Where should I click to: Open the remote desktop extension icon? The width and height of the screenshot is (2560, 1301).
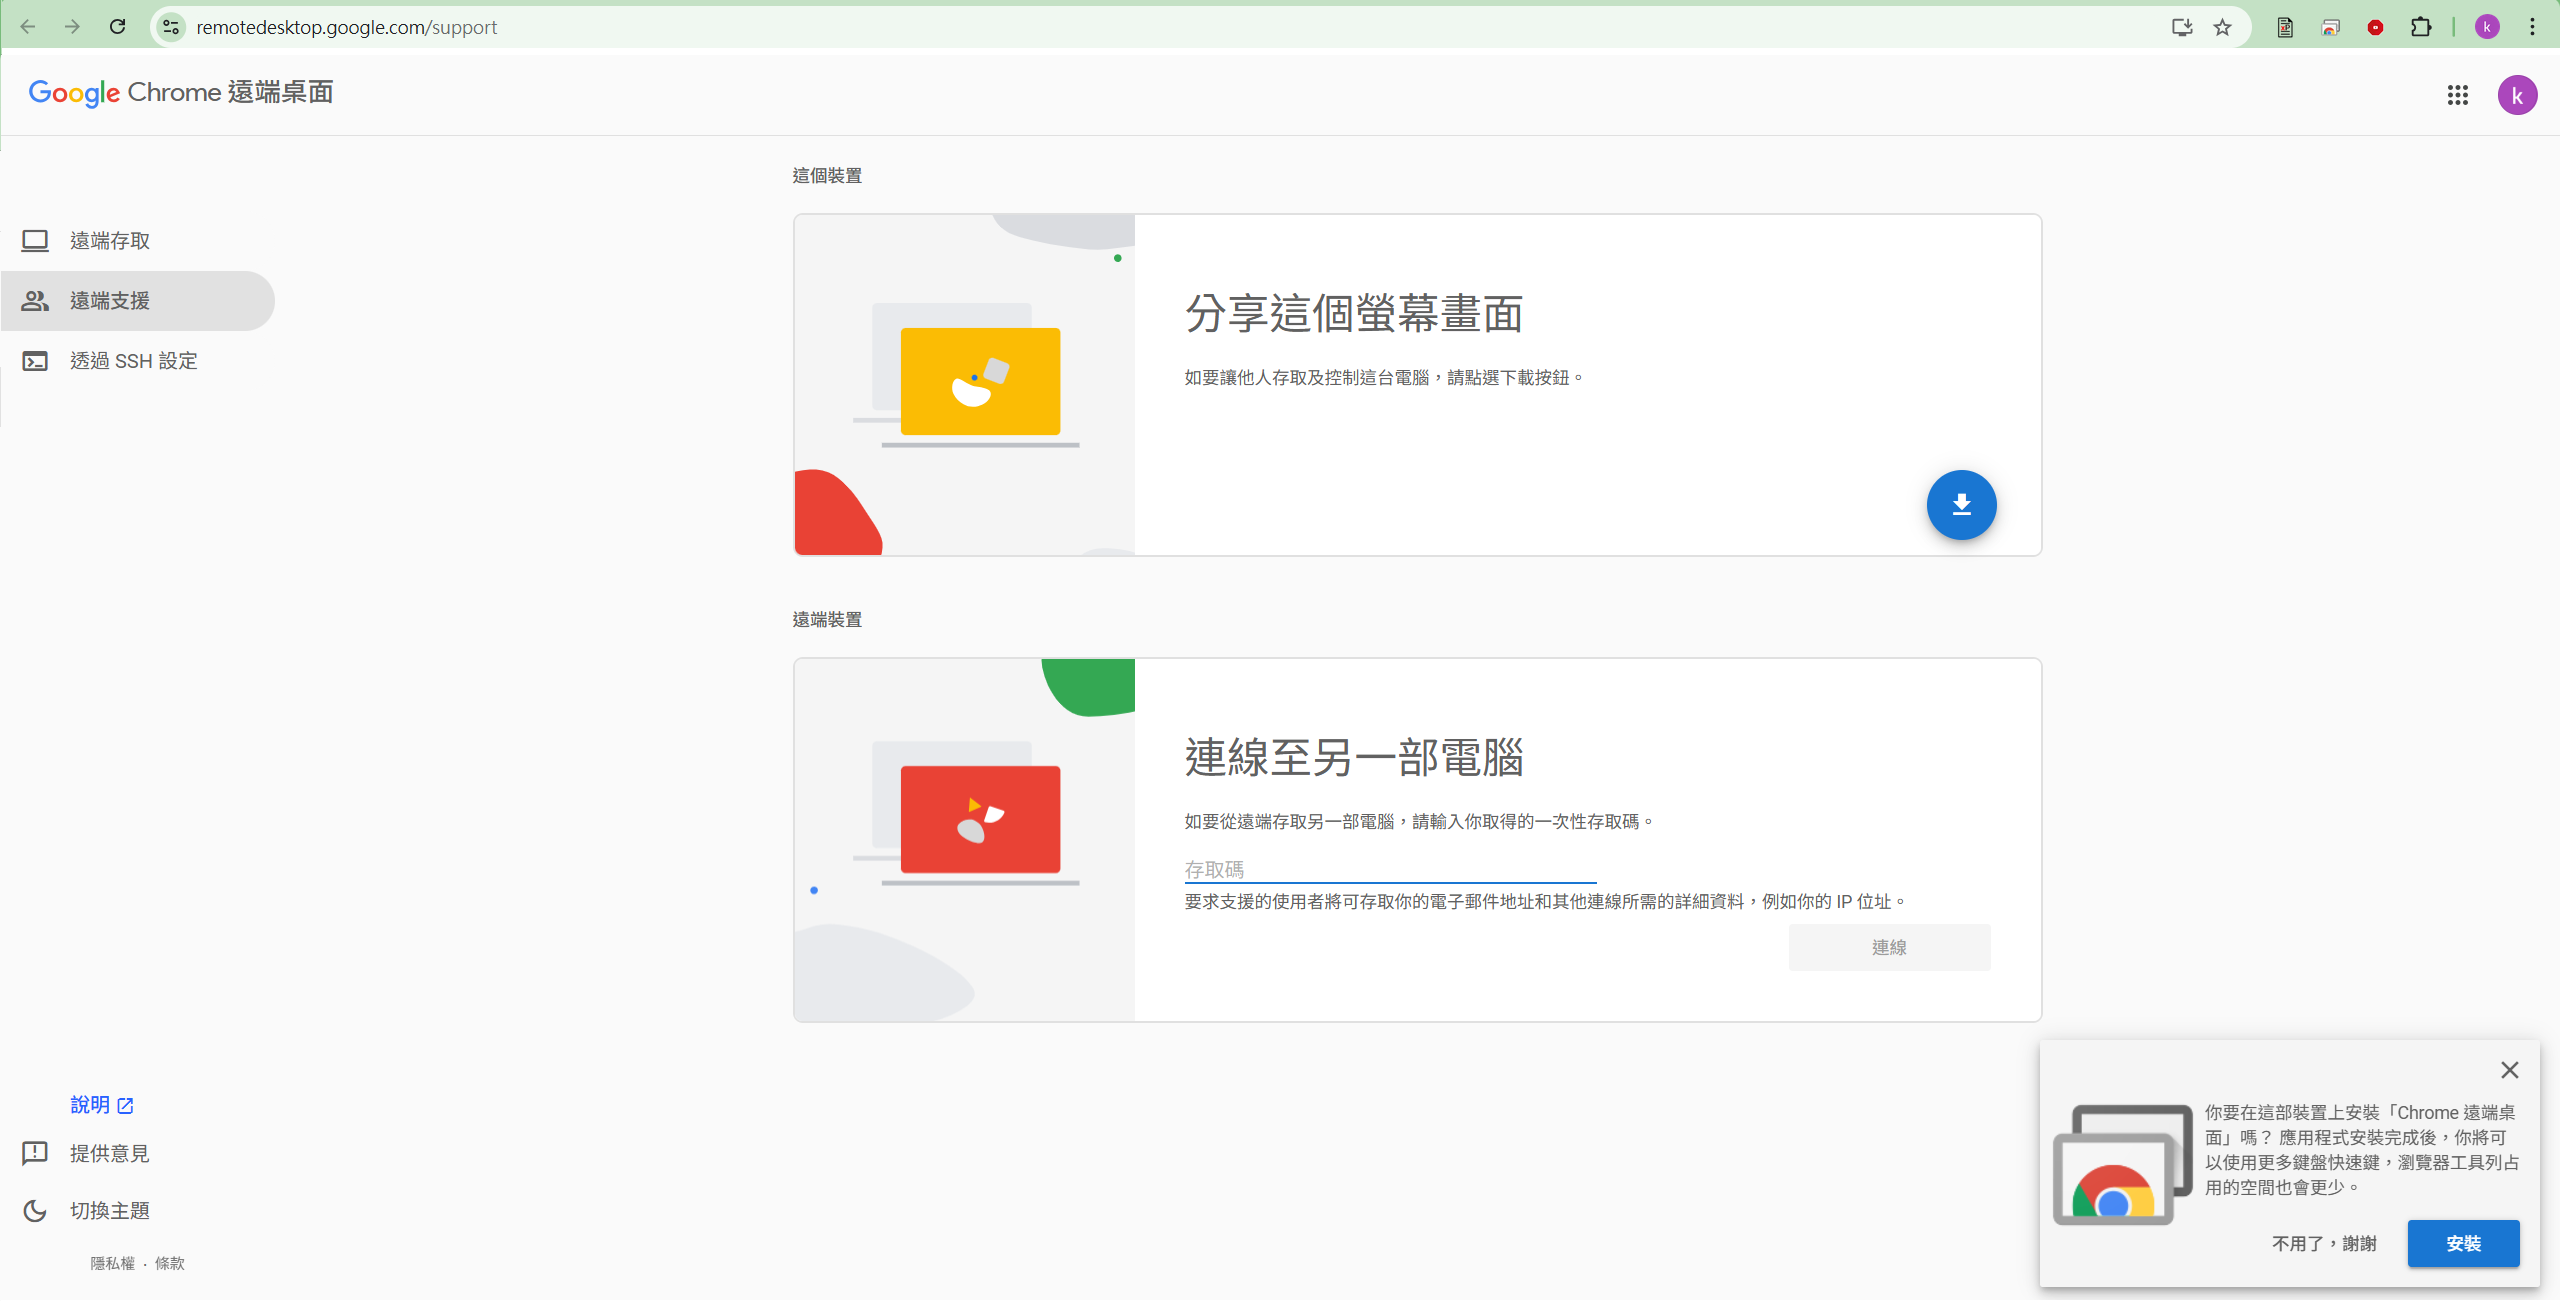(x=2331, y=27)
